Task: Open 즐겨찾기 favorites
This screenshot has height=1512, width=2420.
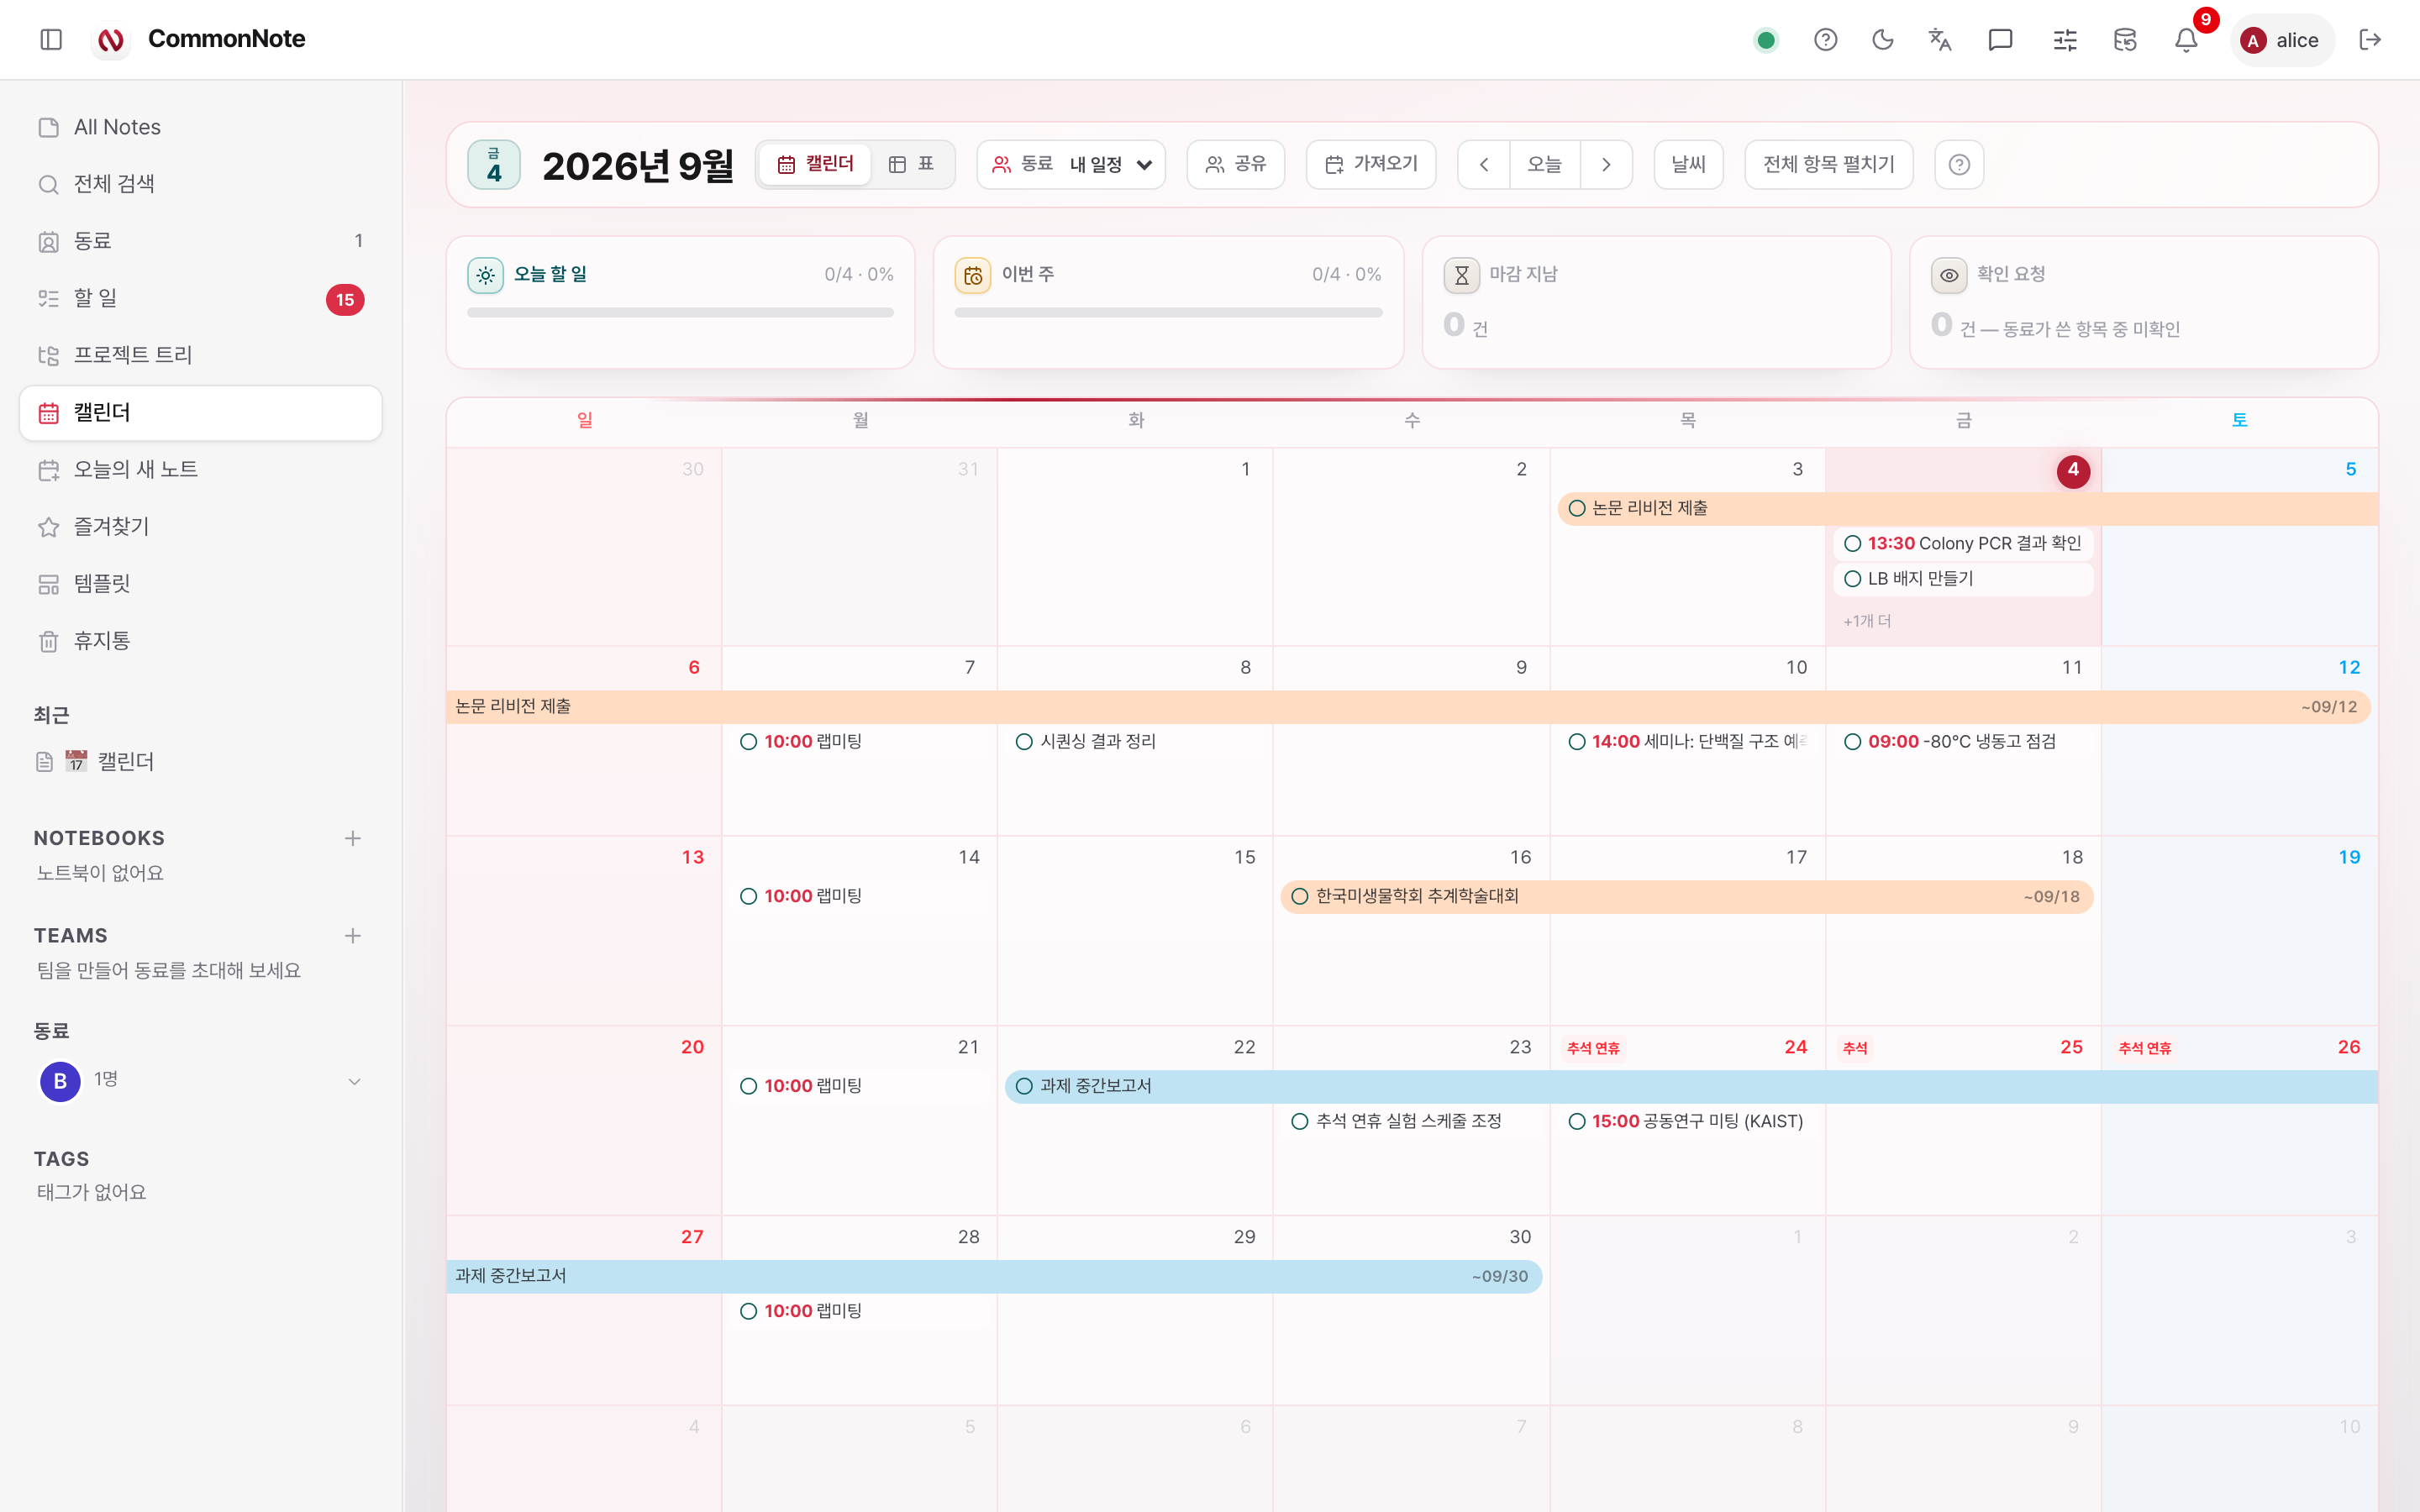Action: point(200,526)
